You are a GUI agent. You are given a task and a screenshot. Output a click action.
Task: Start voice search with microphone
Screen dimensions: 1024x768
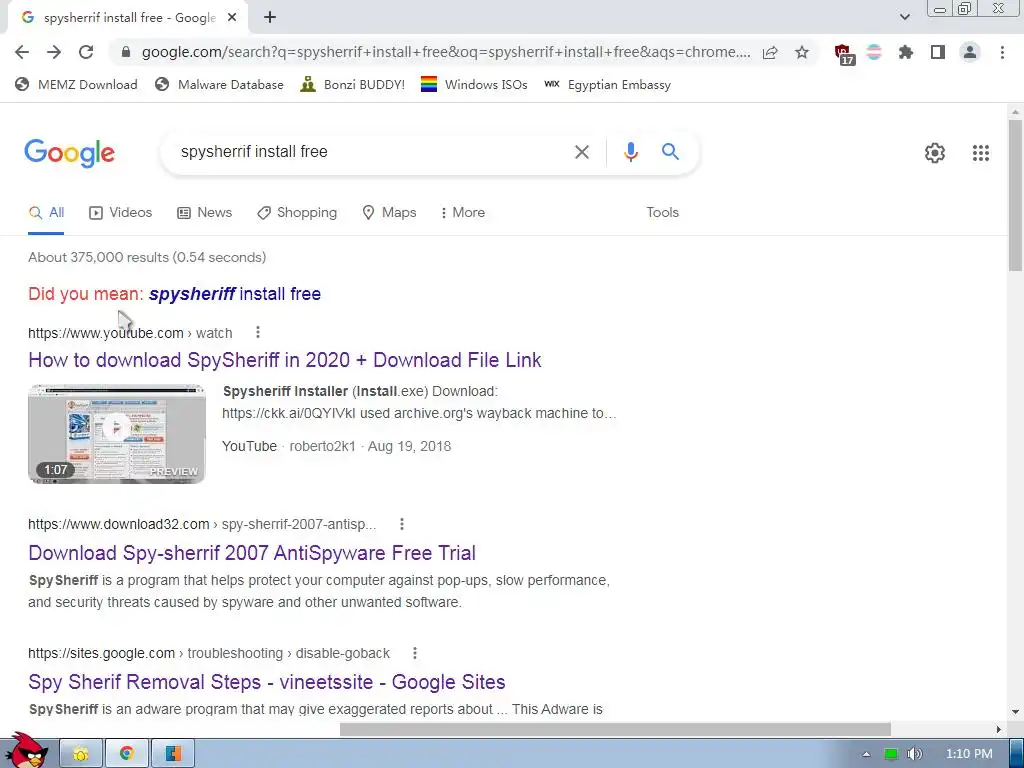630,152
